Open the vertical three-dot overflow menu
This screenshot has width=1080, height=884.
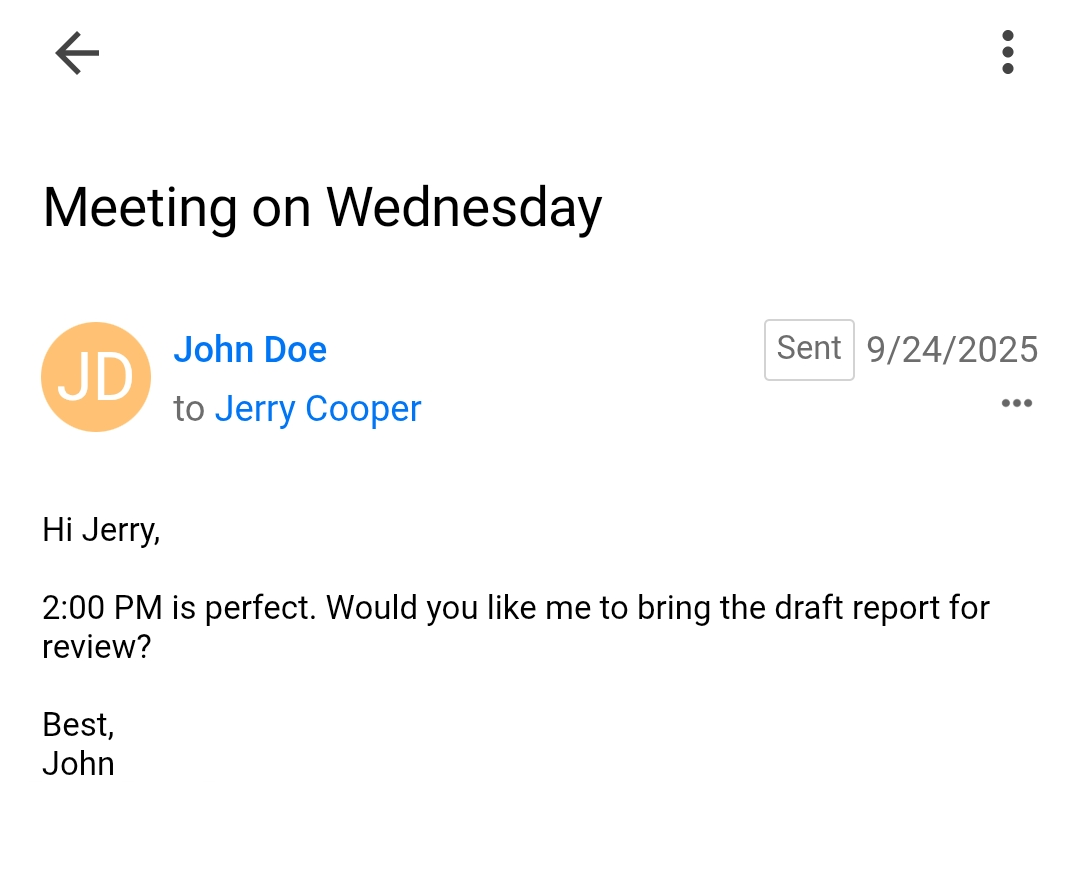coord(1007,52)
